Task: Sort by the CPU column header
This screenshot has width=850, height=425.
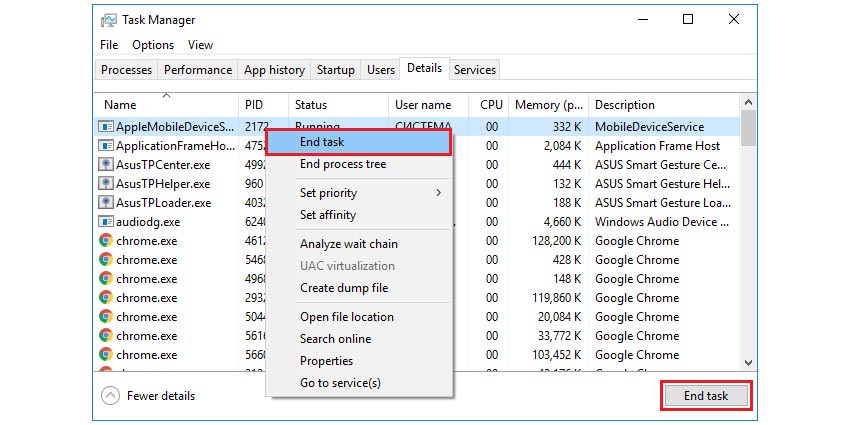Action: coord(488,105)
